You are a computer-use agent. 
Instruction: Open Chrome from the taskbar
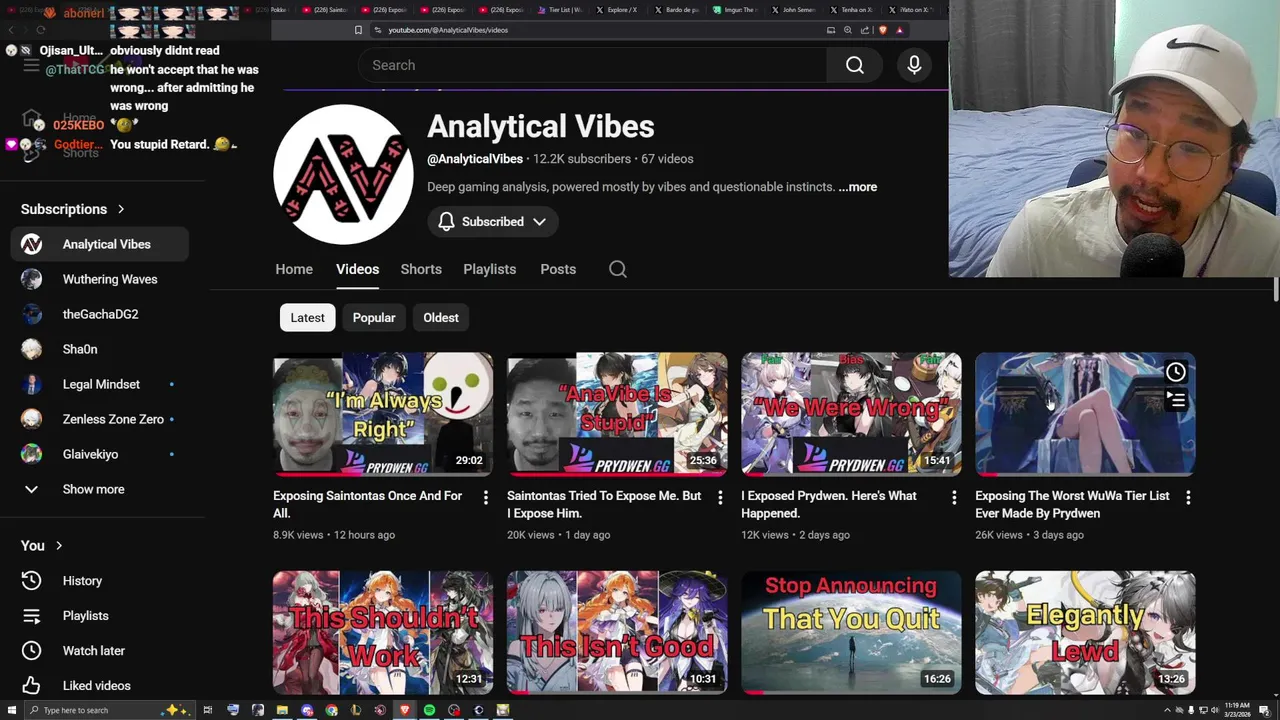tap(331, 710)
